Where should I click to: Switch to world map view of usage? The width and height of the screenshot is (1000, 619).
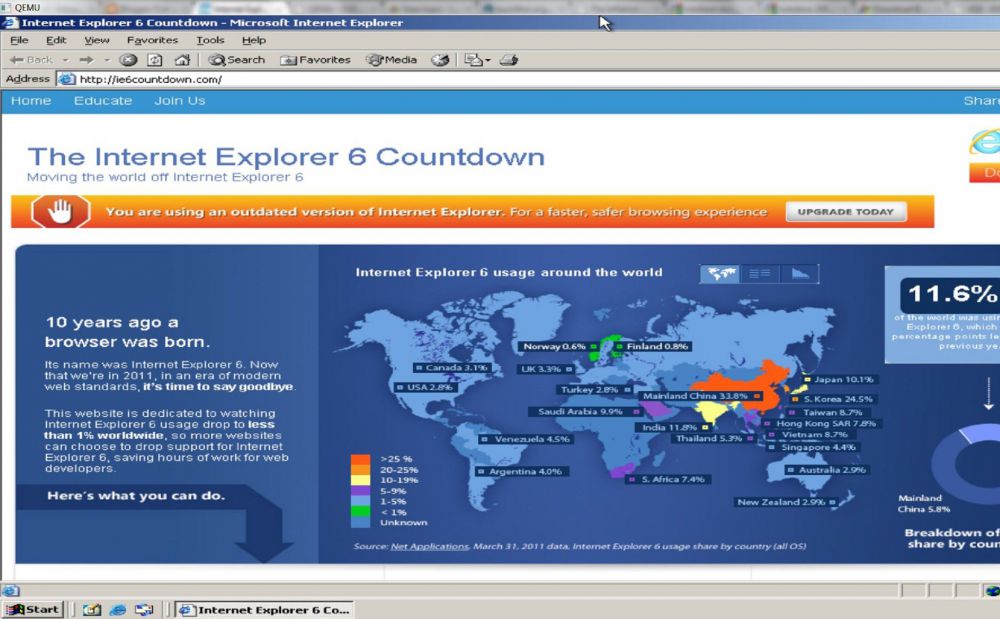pyautogui.click(x=720, y=273)
